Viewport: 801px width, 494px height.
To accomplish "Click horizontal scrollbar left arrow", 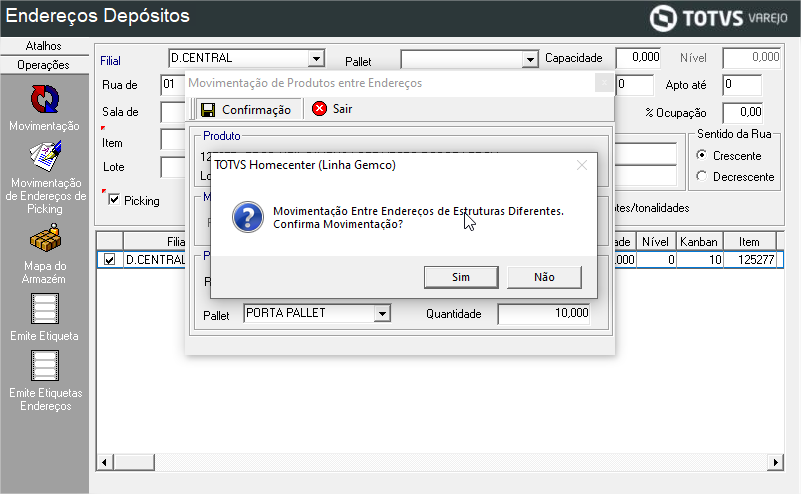I will pyautogui.click(x=104, y=462).
